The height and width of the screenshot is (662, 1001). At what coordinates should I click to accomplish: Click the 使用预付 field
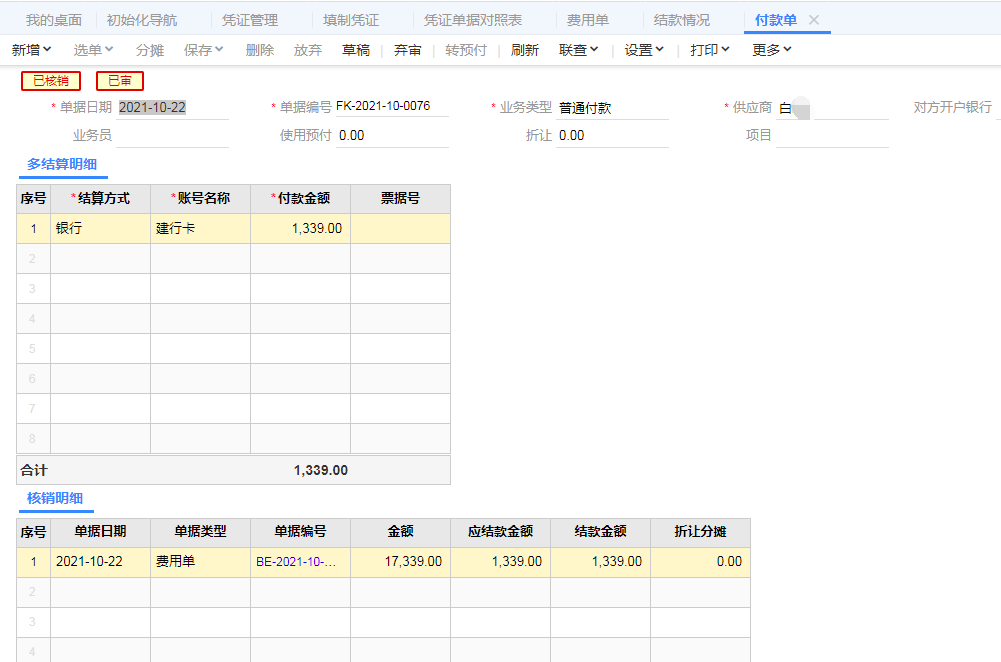pos(392,135)
